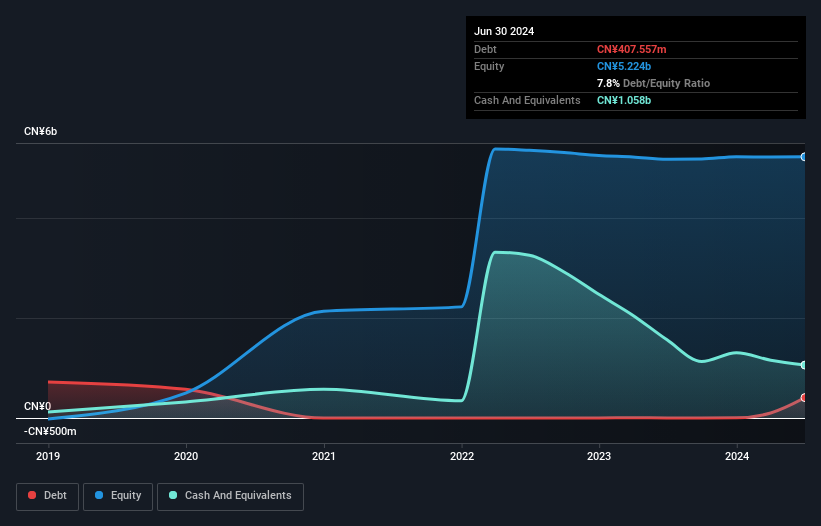Select the Equity endpoint marker on chart
Screen dimensions: 821x526
click(804, 156)
